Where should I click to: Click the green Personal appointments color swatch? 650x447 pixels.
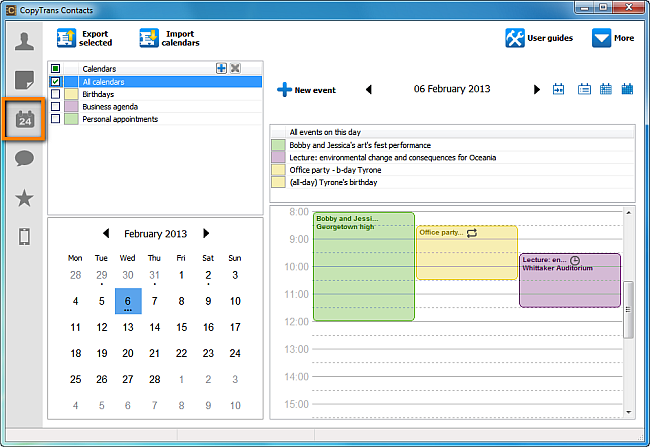71,119
